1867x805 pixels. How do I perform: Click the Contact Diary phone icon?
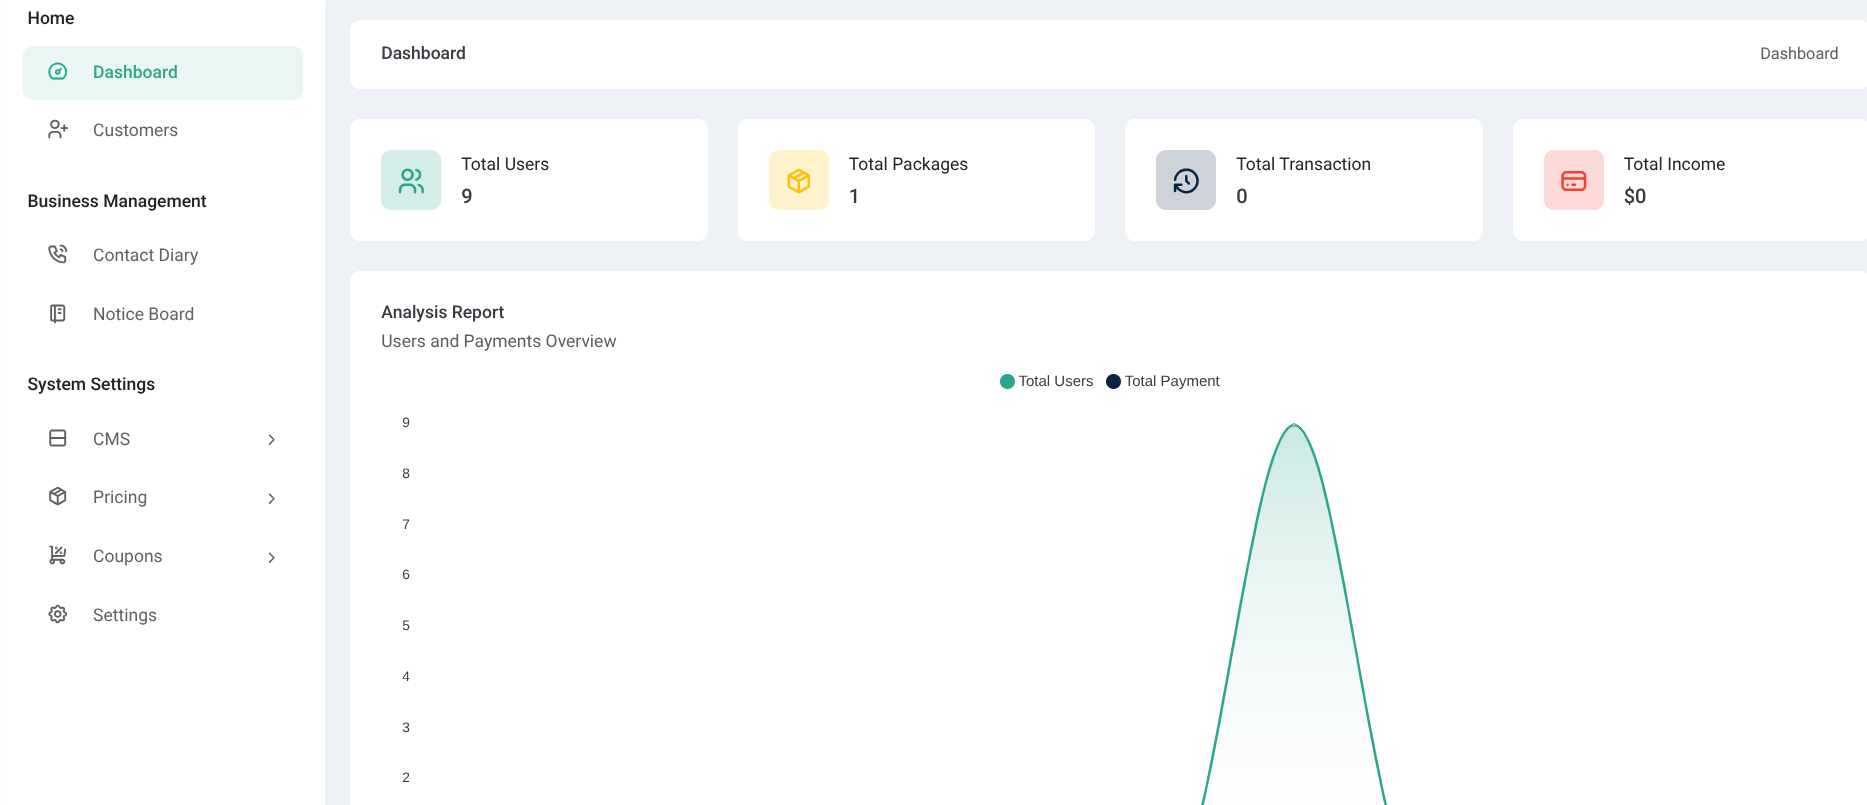[58, 255]
